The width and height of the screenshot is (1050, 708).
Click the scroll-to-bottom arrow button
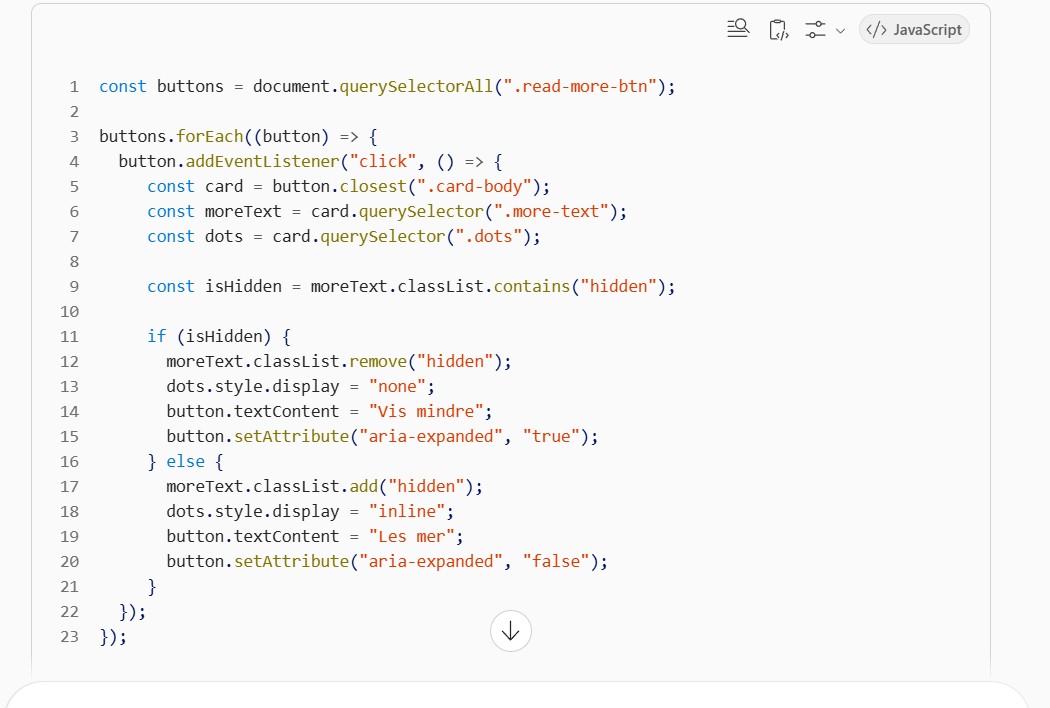point(510,631)
